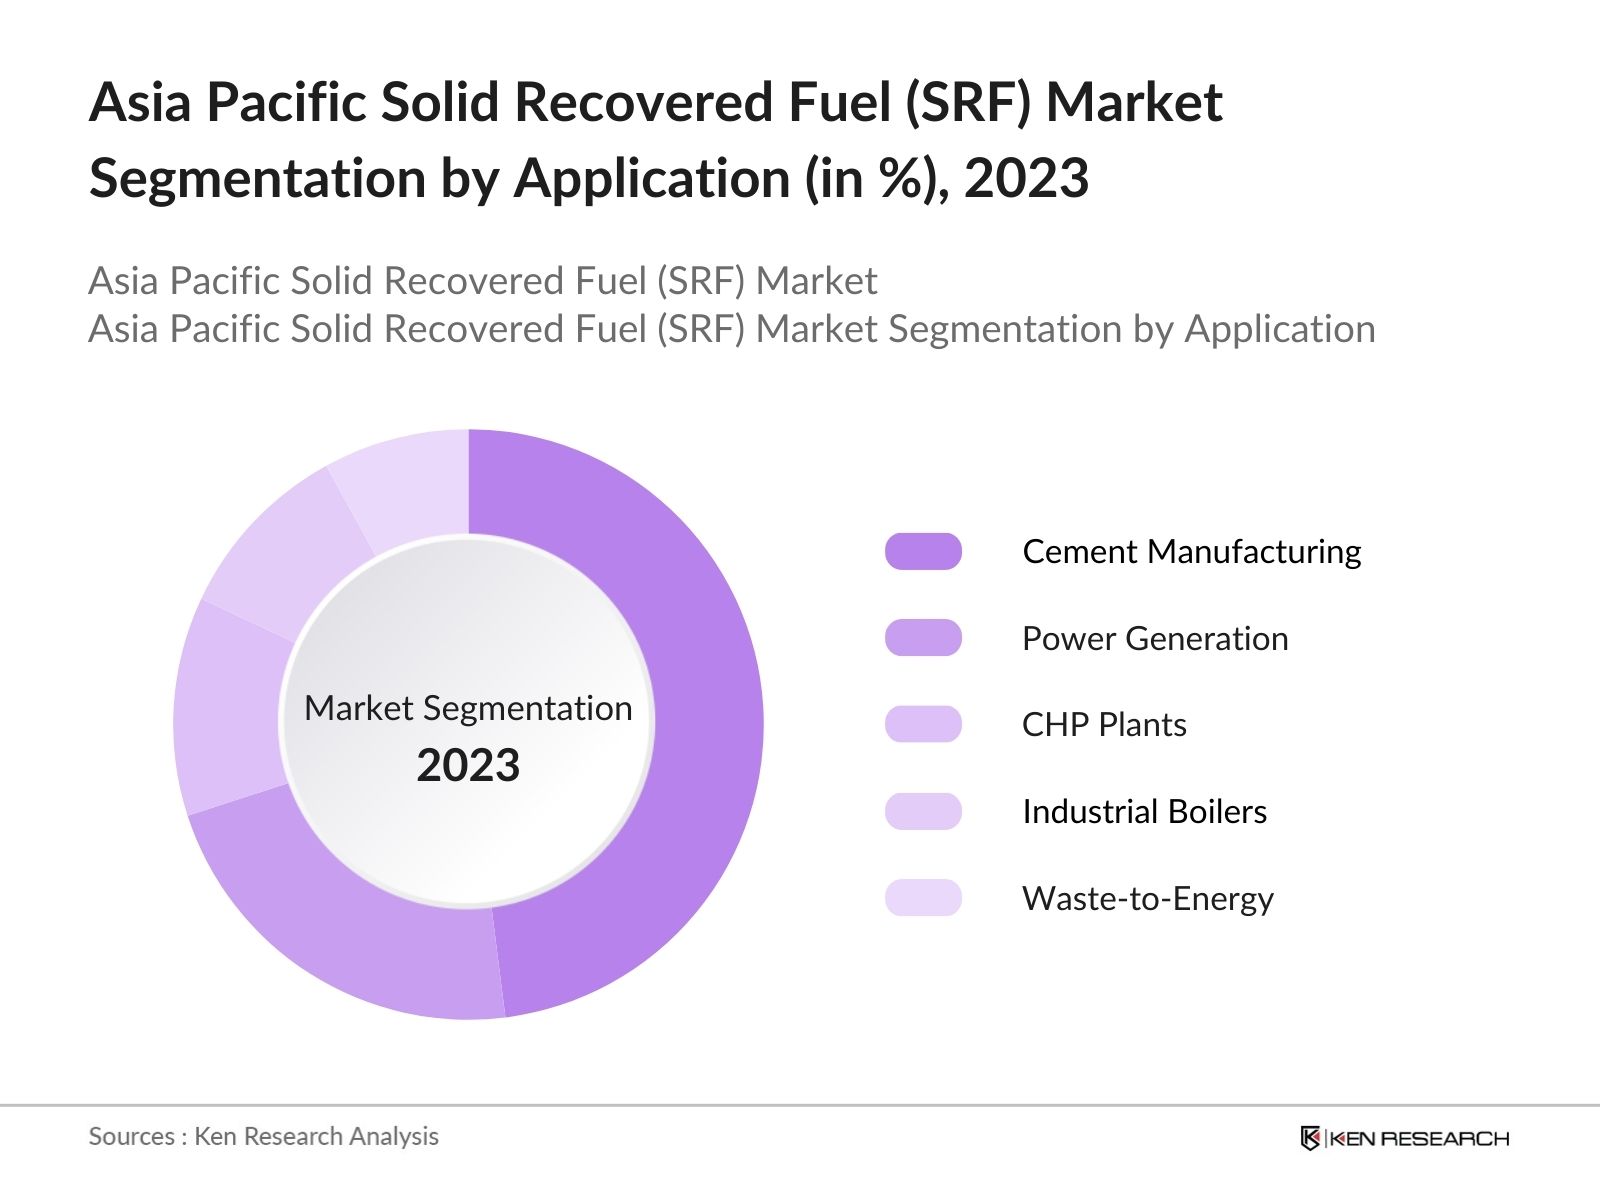Image resolution: width=1600 pixels, height=1200 pixels.
Task: Select the CHP Plants legend swatch
Action: click(x=922, y=725)
